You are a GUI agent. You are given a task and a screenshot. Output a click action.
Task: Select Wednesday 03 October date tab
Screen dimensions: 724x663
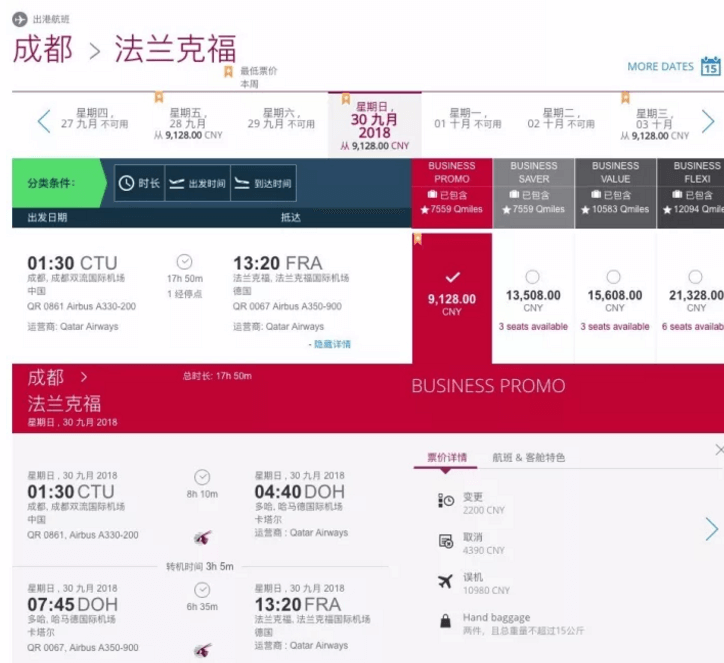pyautogui.click(x=654, y=124)
